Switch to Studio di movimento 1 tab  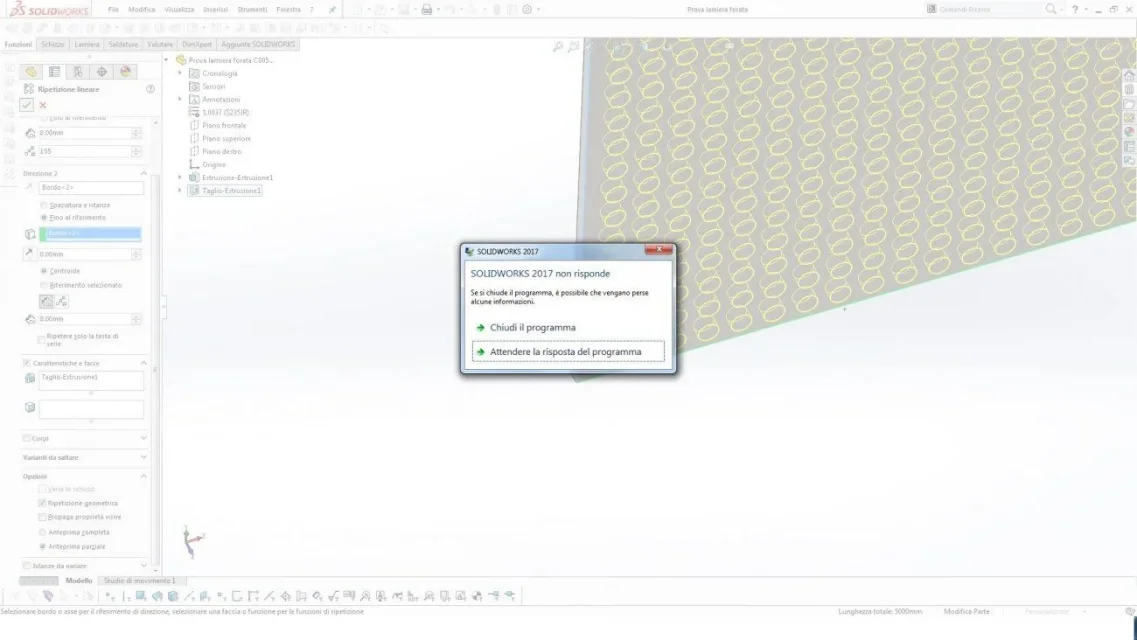click(139, 581)
